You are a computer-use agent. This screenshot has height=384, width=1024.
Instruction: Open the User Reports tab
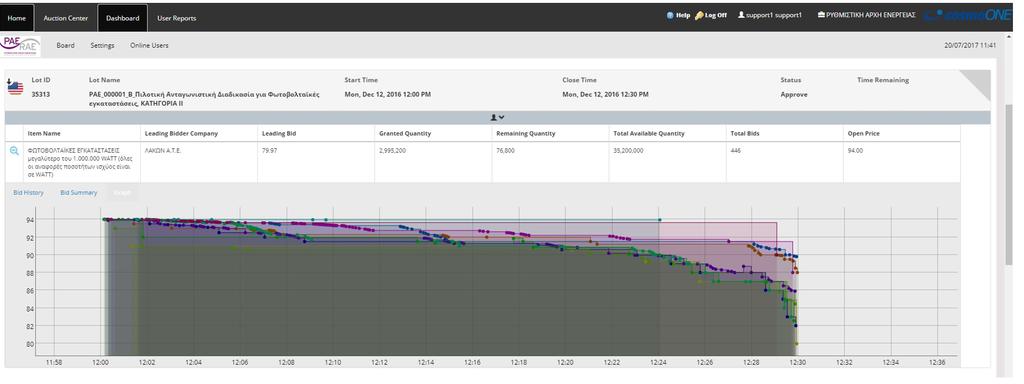pos(176,18)
